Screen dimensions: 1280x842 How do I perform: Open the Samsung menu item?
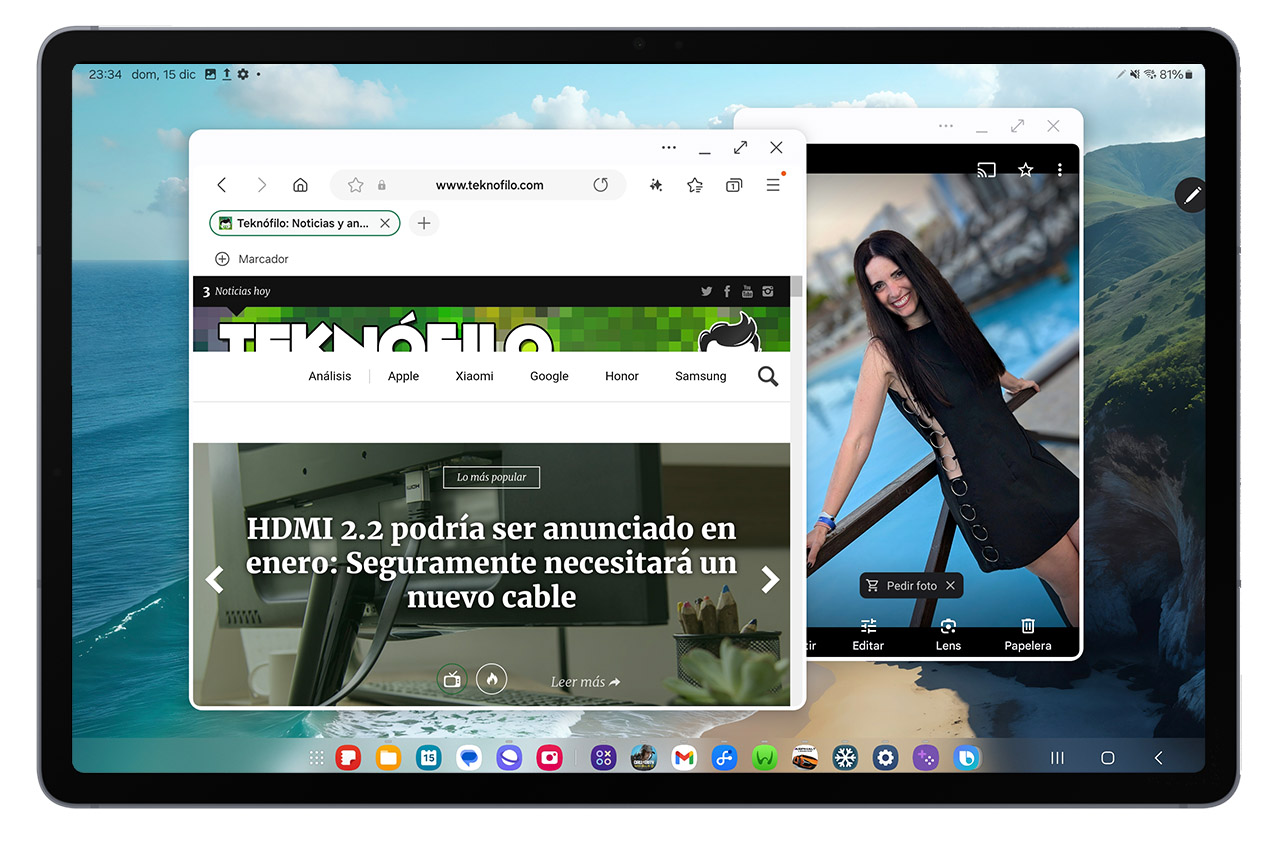pos(700,376)
